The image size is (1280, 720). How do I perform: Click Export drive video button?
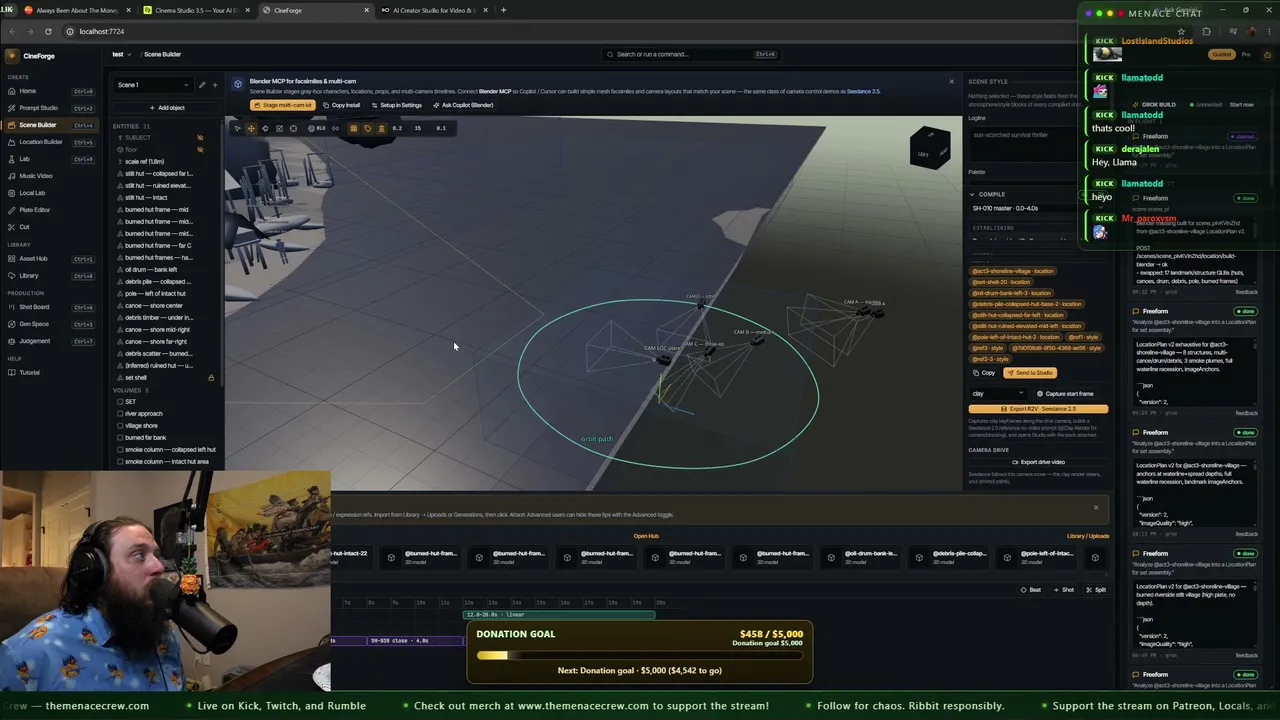point(1038,462)
